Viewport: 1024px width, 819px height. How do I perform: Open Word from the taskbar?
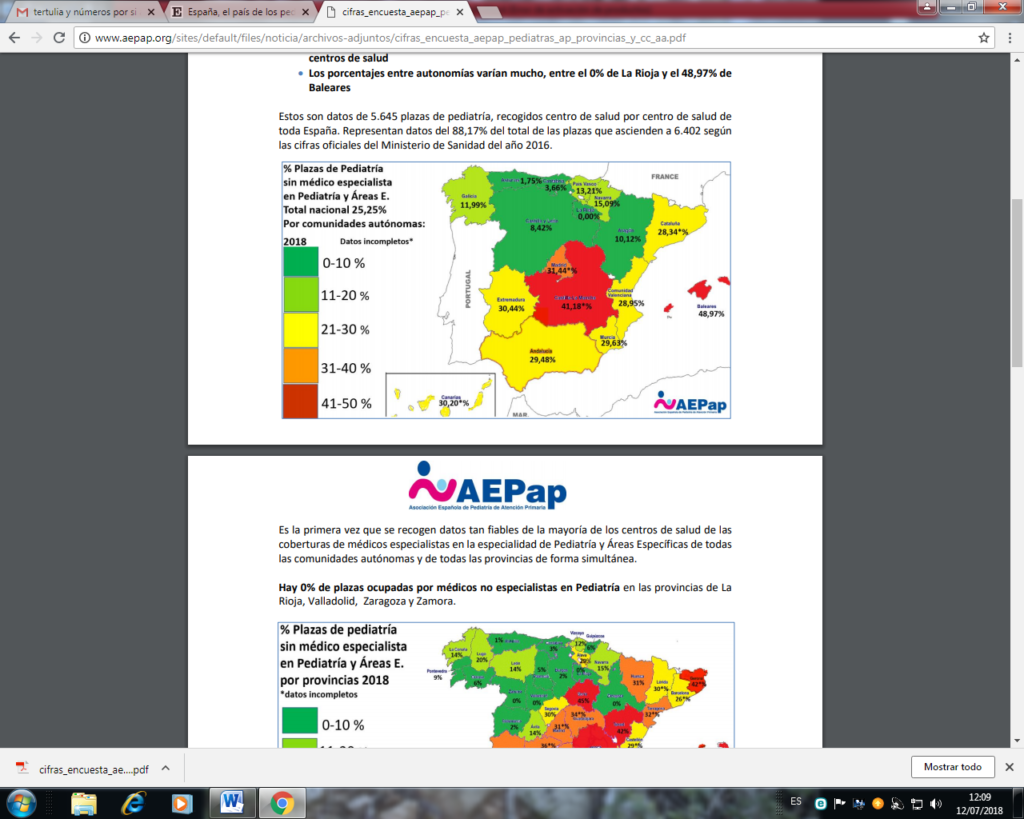pyautogui.click(x=232, y=802)
